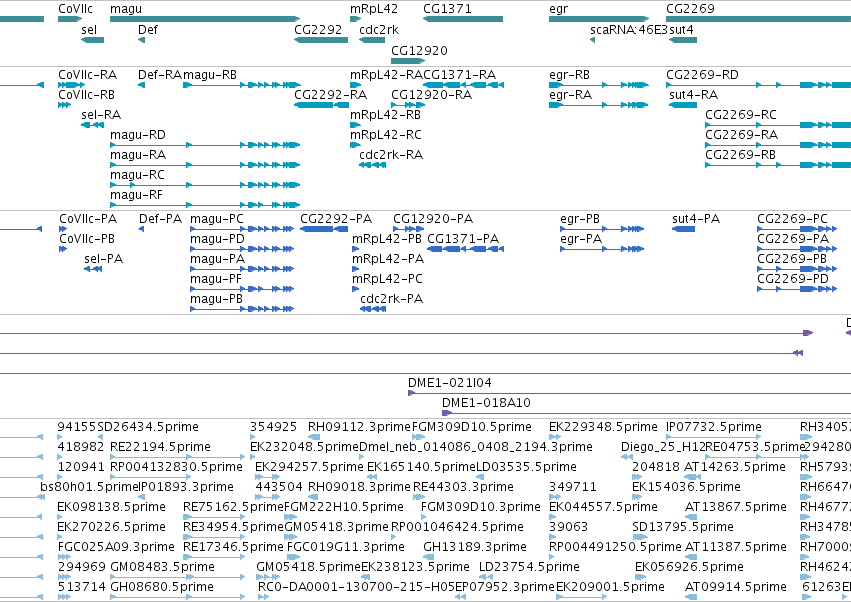Select protein egr-PA
851x602 pixels.
pos(581,239)
